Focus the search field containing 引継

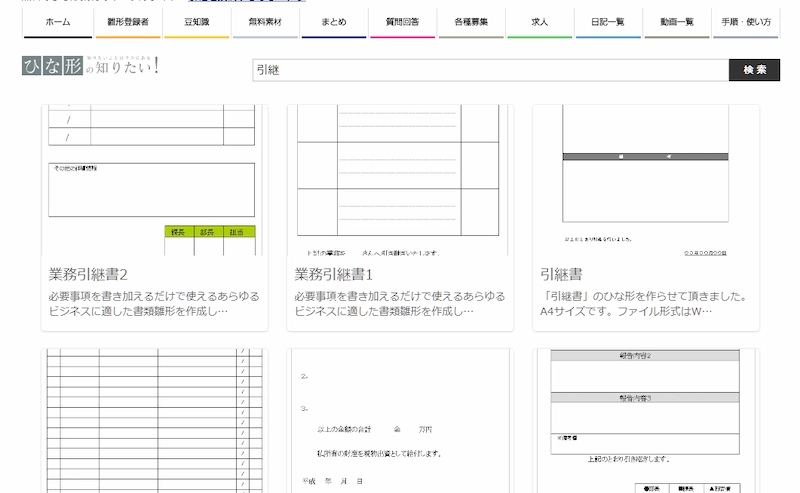click(490, 70)
